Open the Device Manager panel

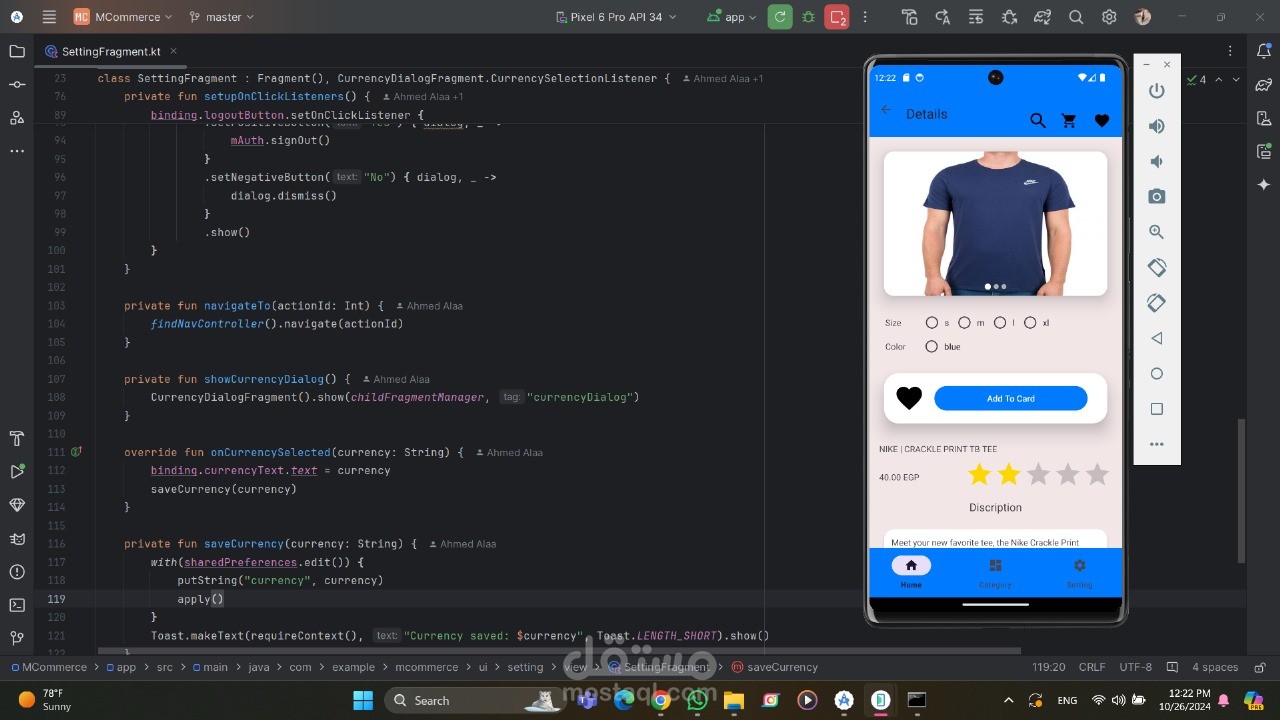click(1263, 117)
